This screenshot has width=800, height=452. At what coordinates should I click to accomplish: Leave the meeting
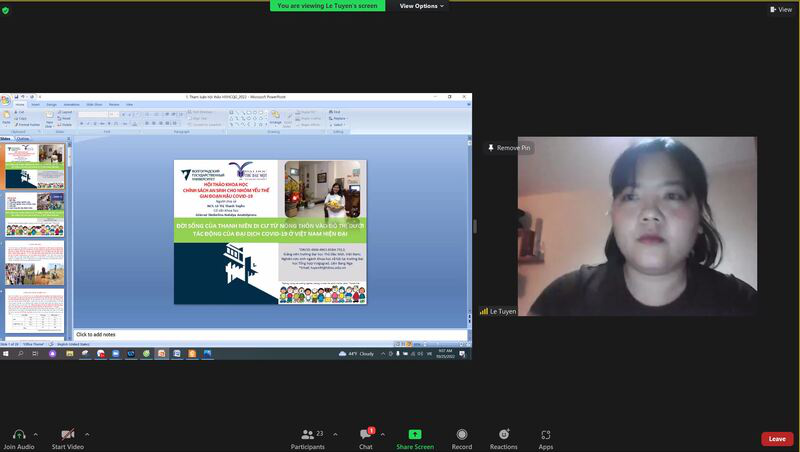tap(777, 439)
